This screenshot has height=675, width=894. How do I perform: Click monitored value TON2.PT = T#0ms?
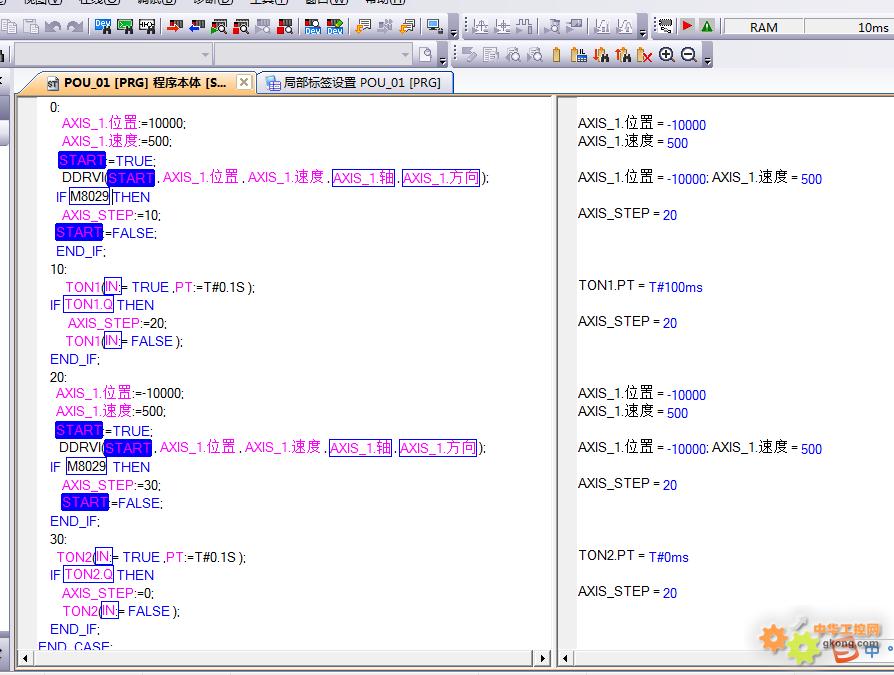[x=633, y=556]
